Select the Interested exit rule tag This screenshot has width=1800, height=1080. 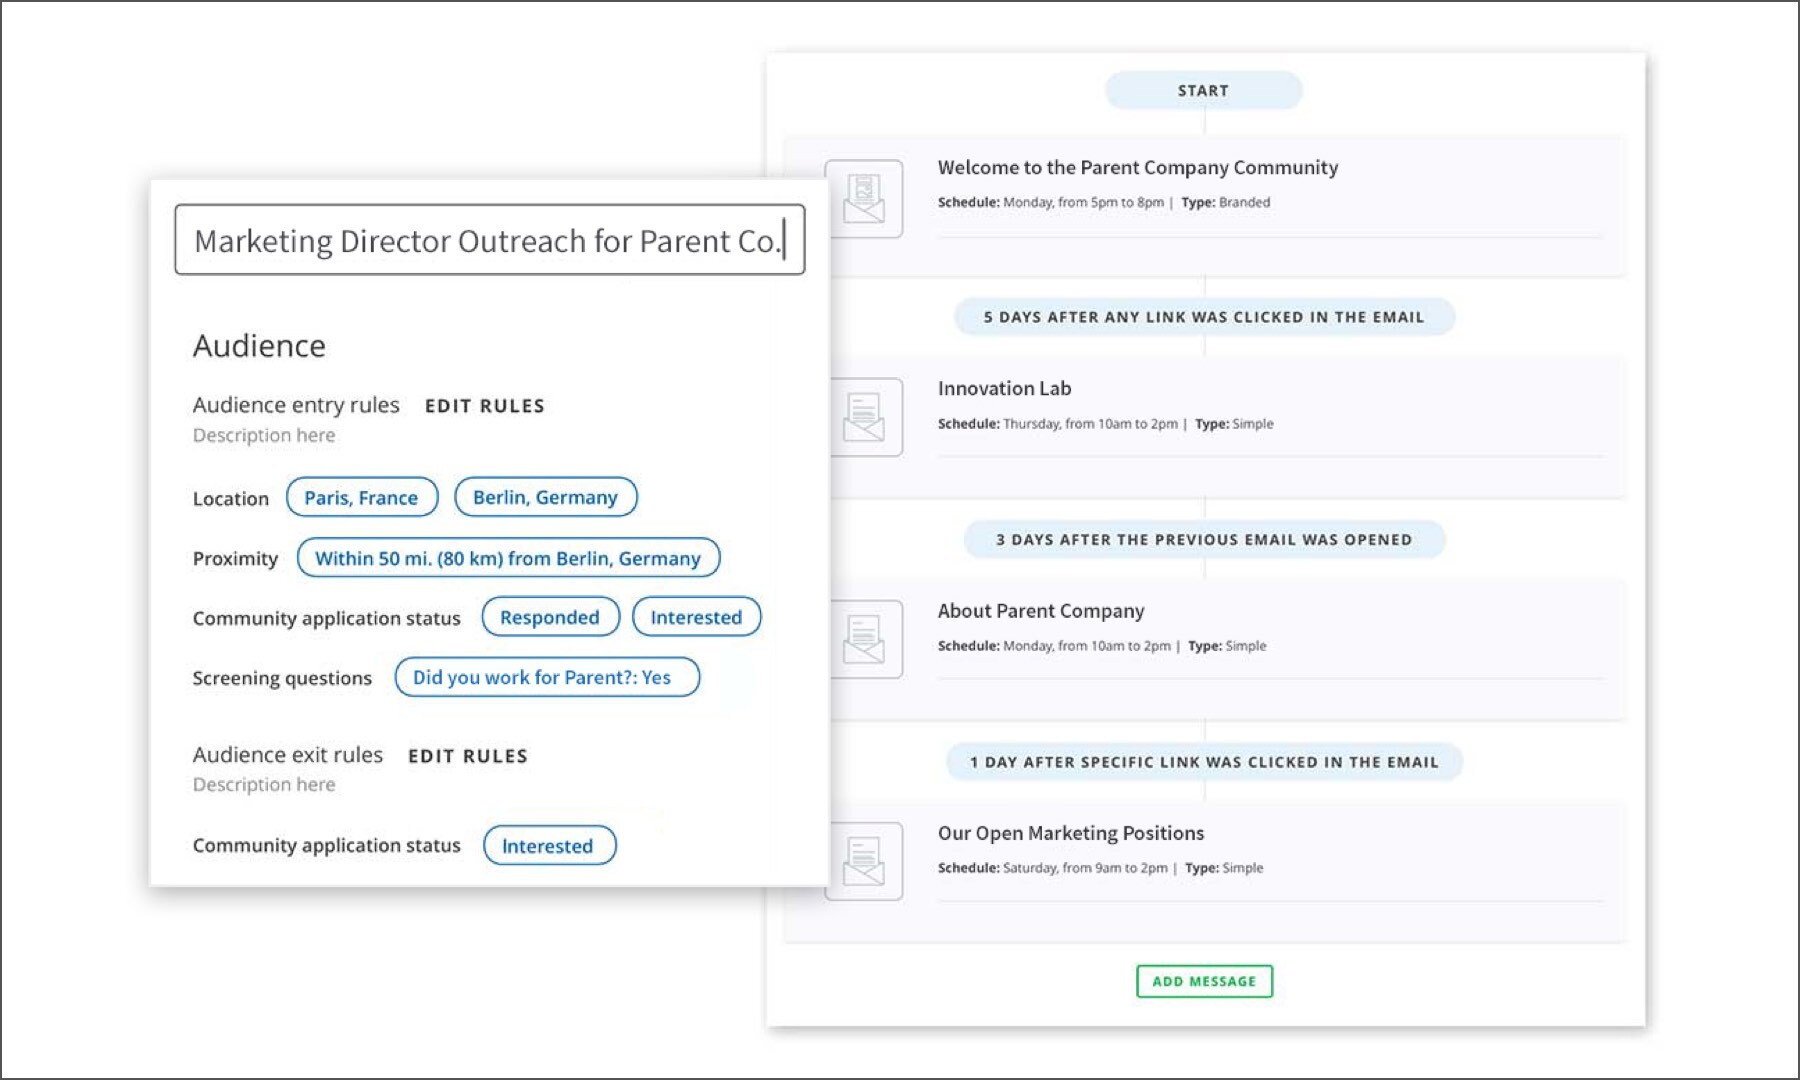549,846
